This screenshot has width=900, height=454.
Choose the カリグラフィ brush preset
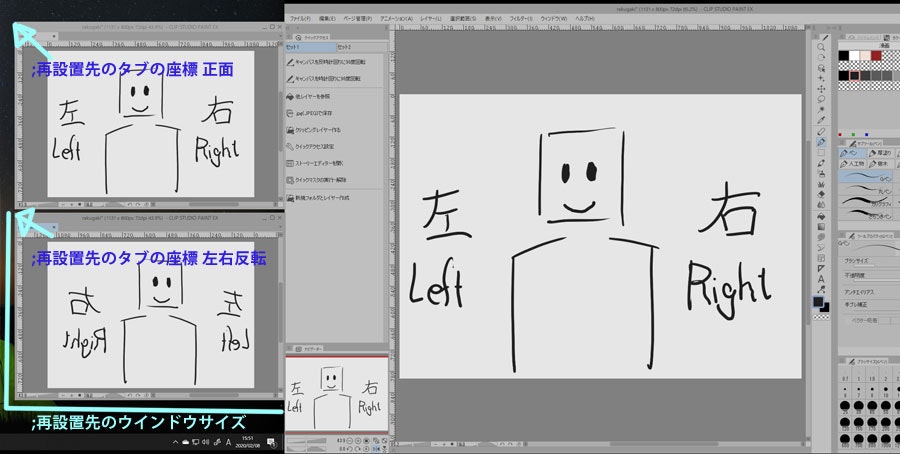866,202
